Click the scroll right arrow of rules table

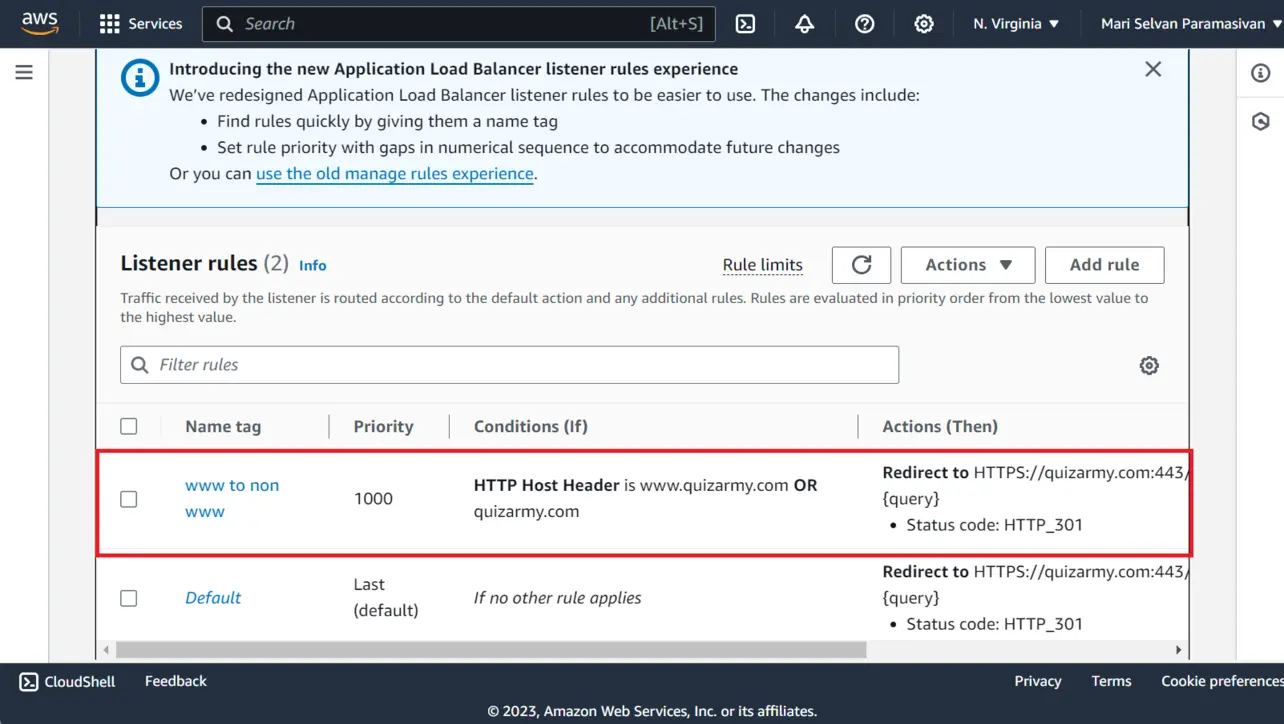coord(1178,650)
